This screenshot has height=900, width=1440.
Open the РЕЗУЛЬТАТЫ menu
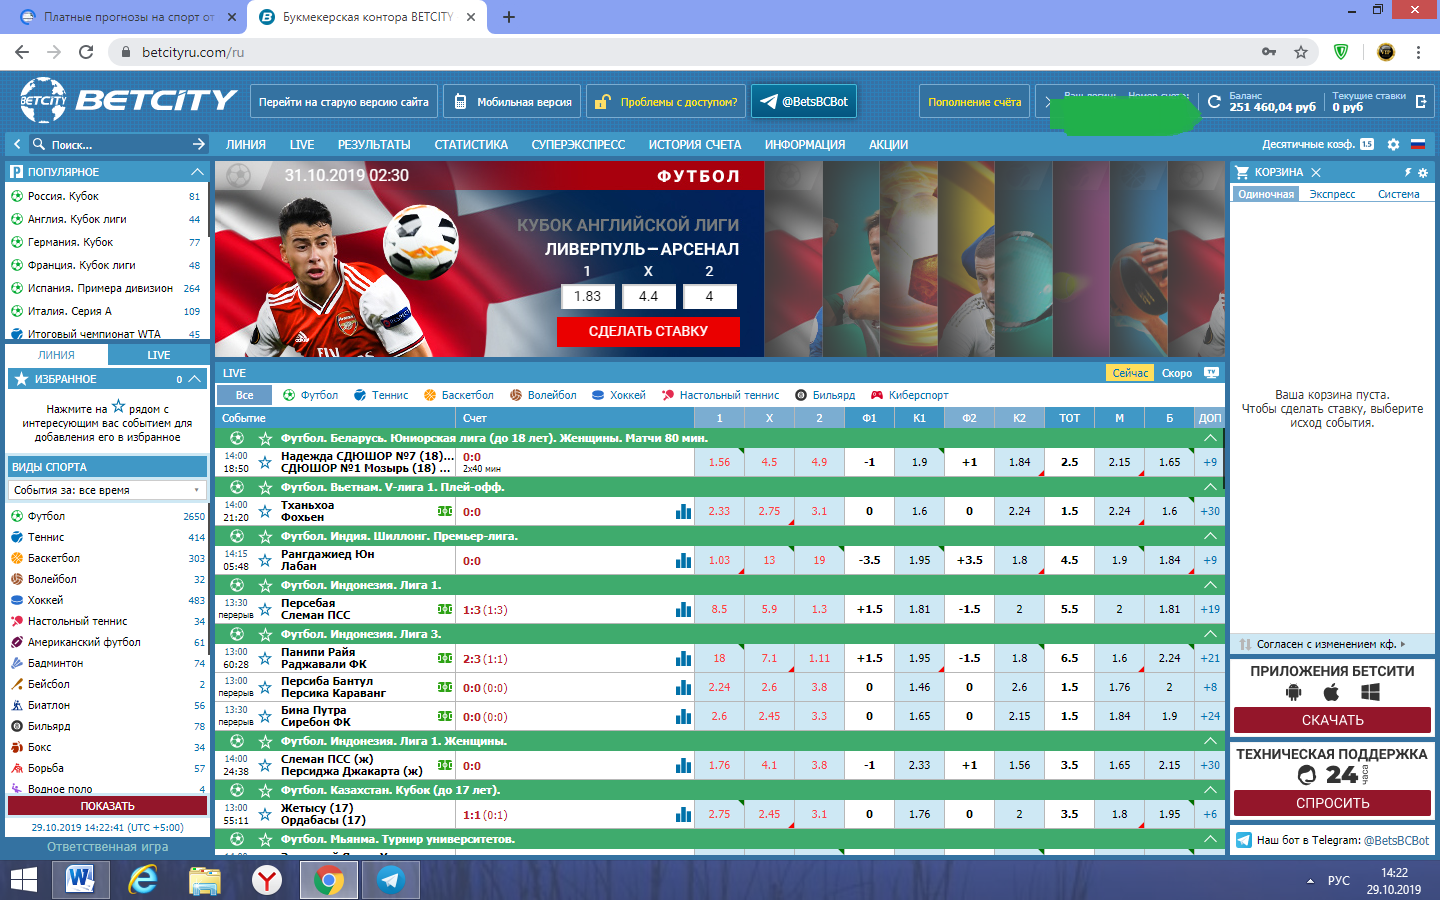374,145
